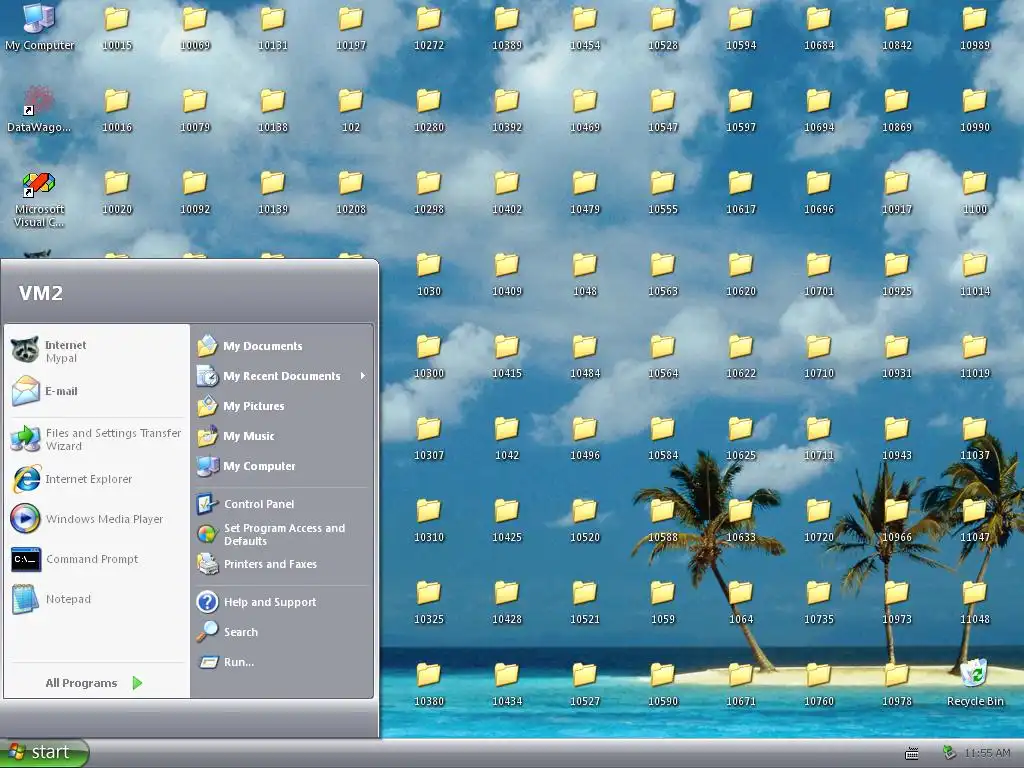The image size is (1024, 768).
Task: Select folder 10684 on desktop
Action: (819, 27)
